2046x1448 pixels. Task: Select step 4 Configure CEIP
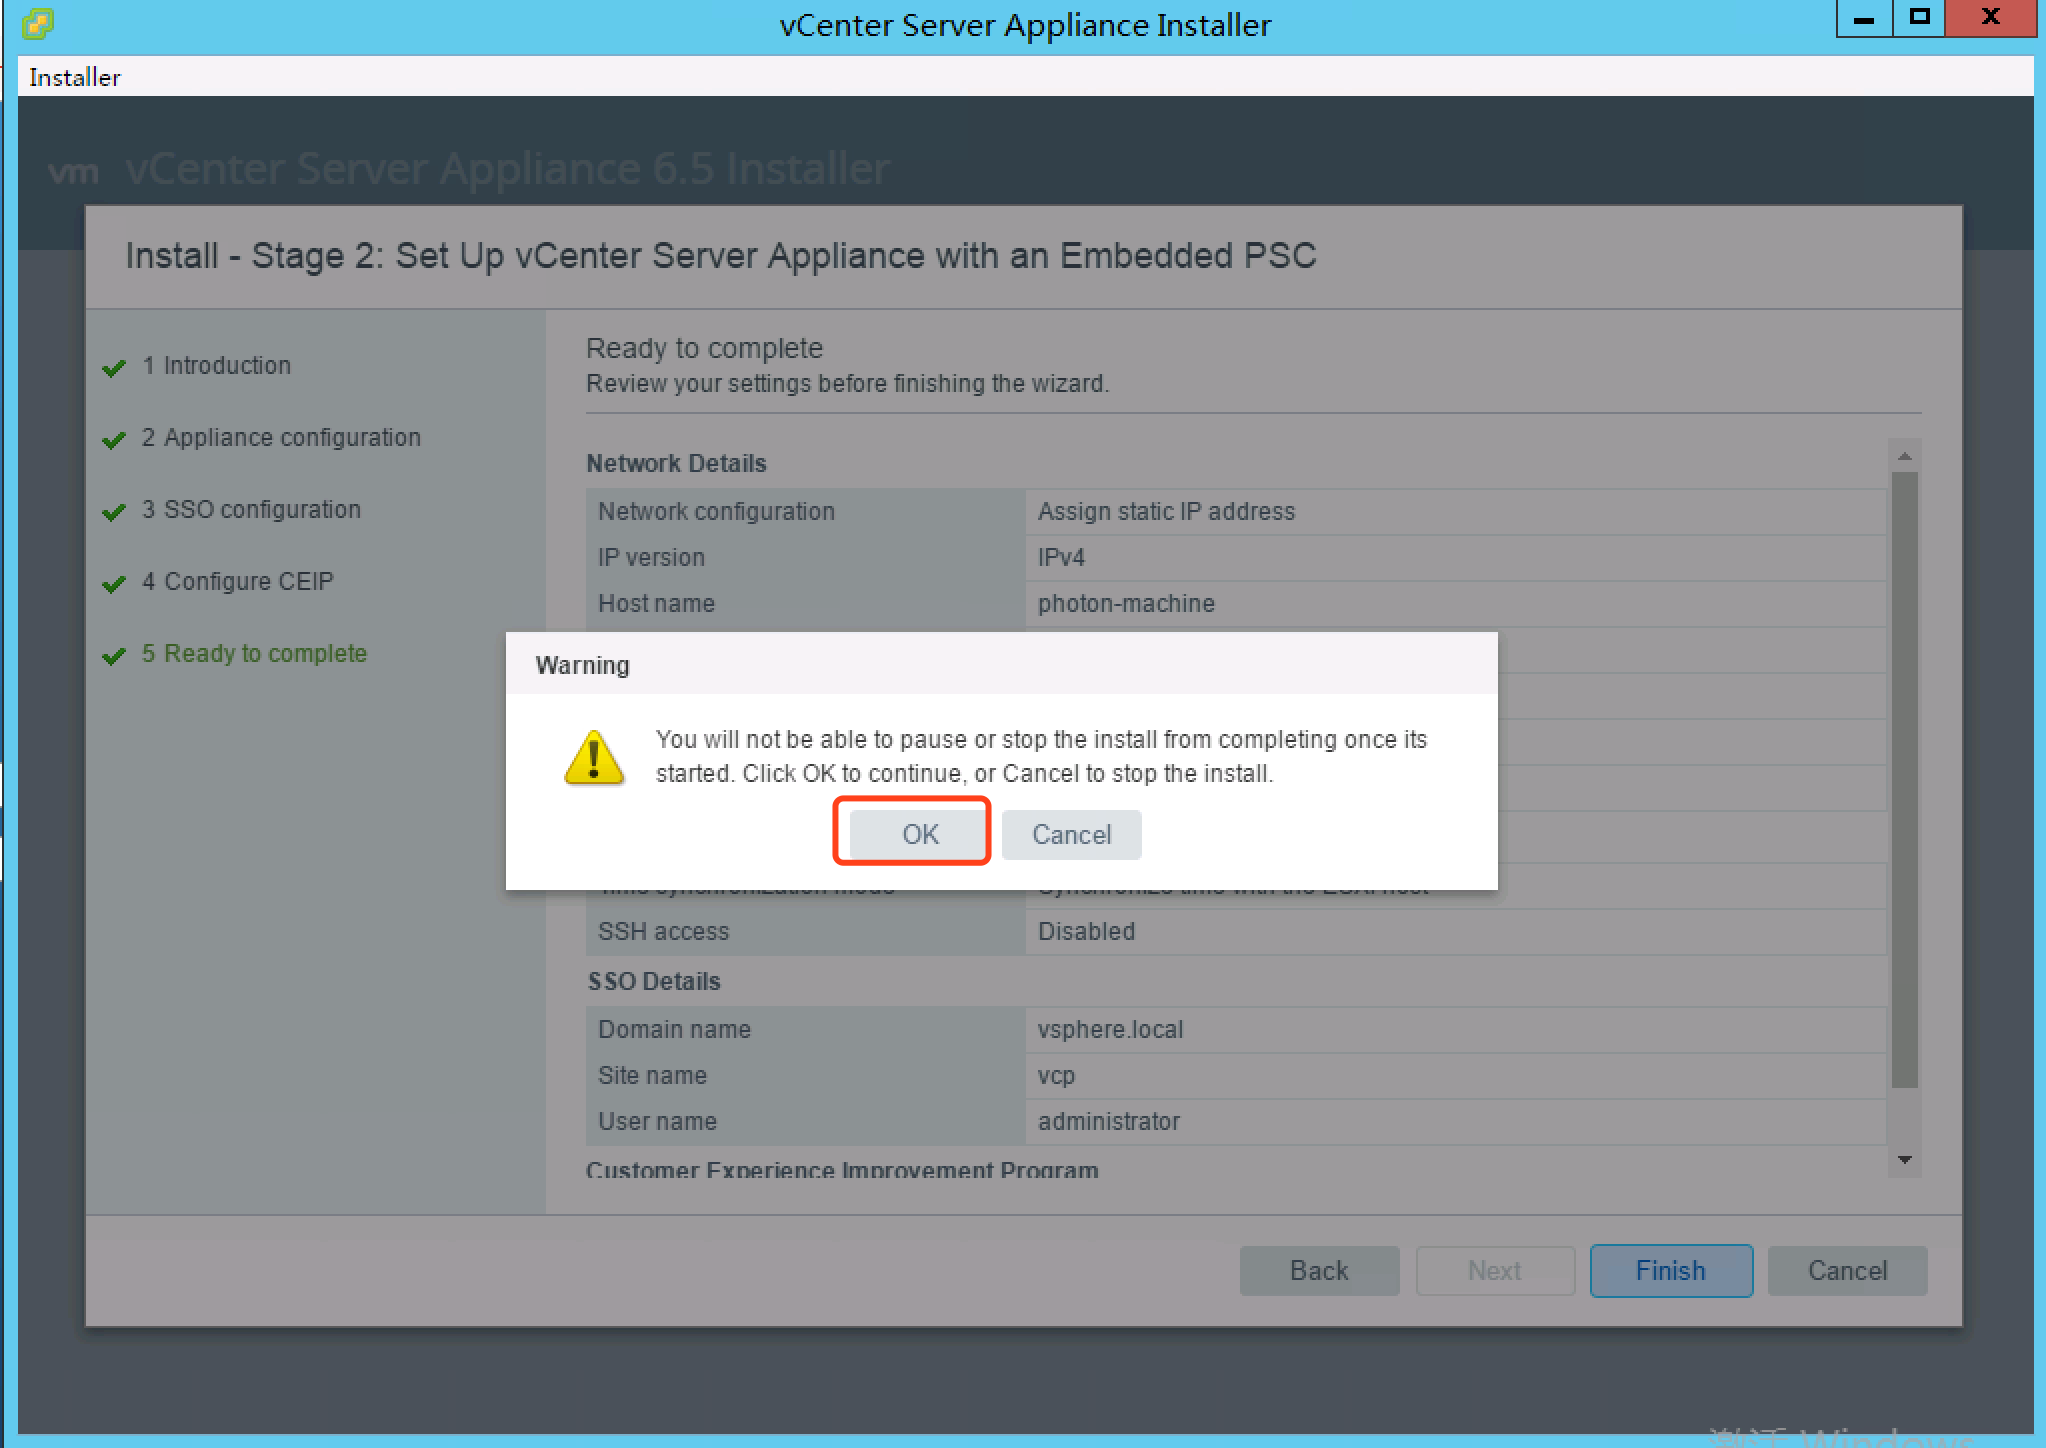pos(237,581)
